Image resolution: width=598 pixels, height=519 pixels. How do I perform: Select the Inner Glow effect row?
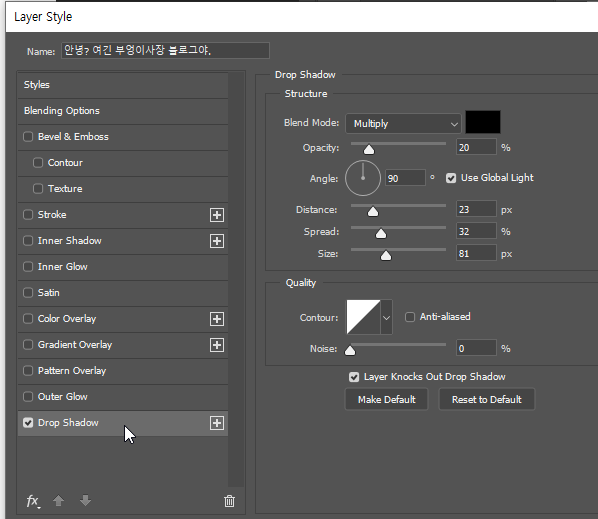tap(123, 267)
